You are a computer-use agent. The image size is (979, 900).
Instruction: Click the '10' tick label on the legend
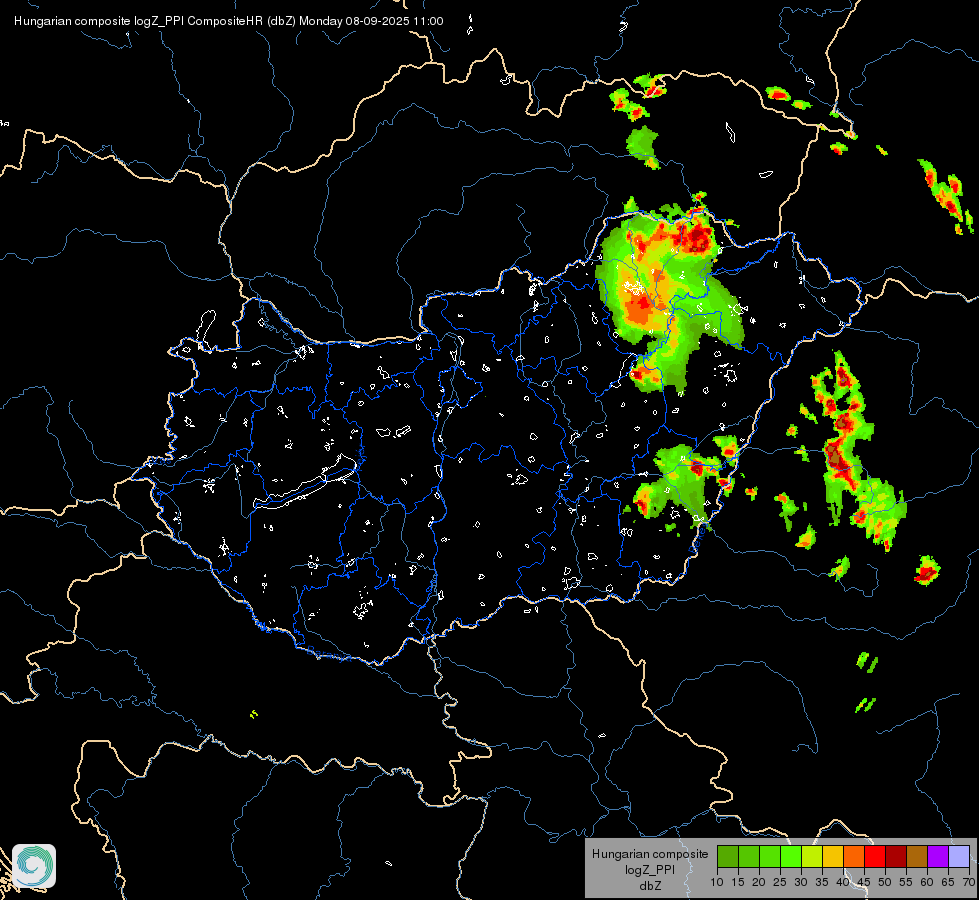click(717, 883)
